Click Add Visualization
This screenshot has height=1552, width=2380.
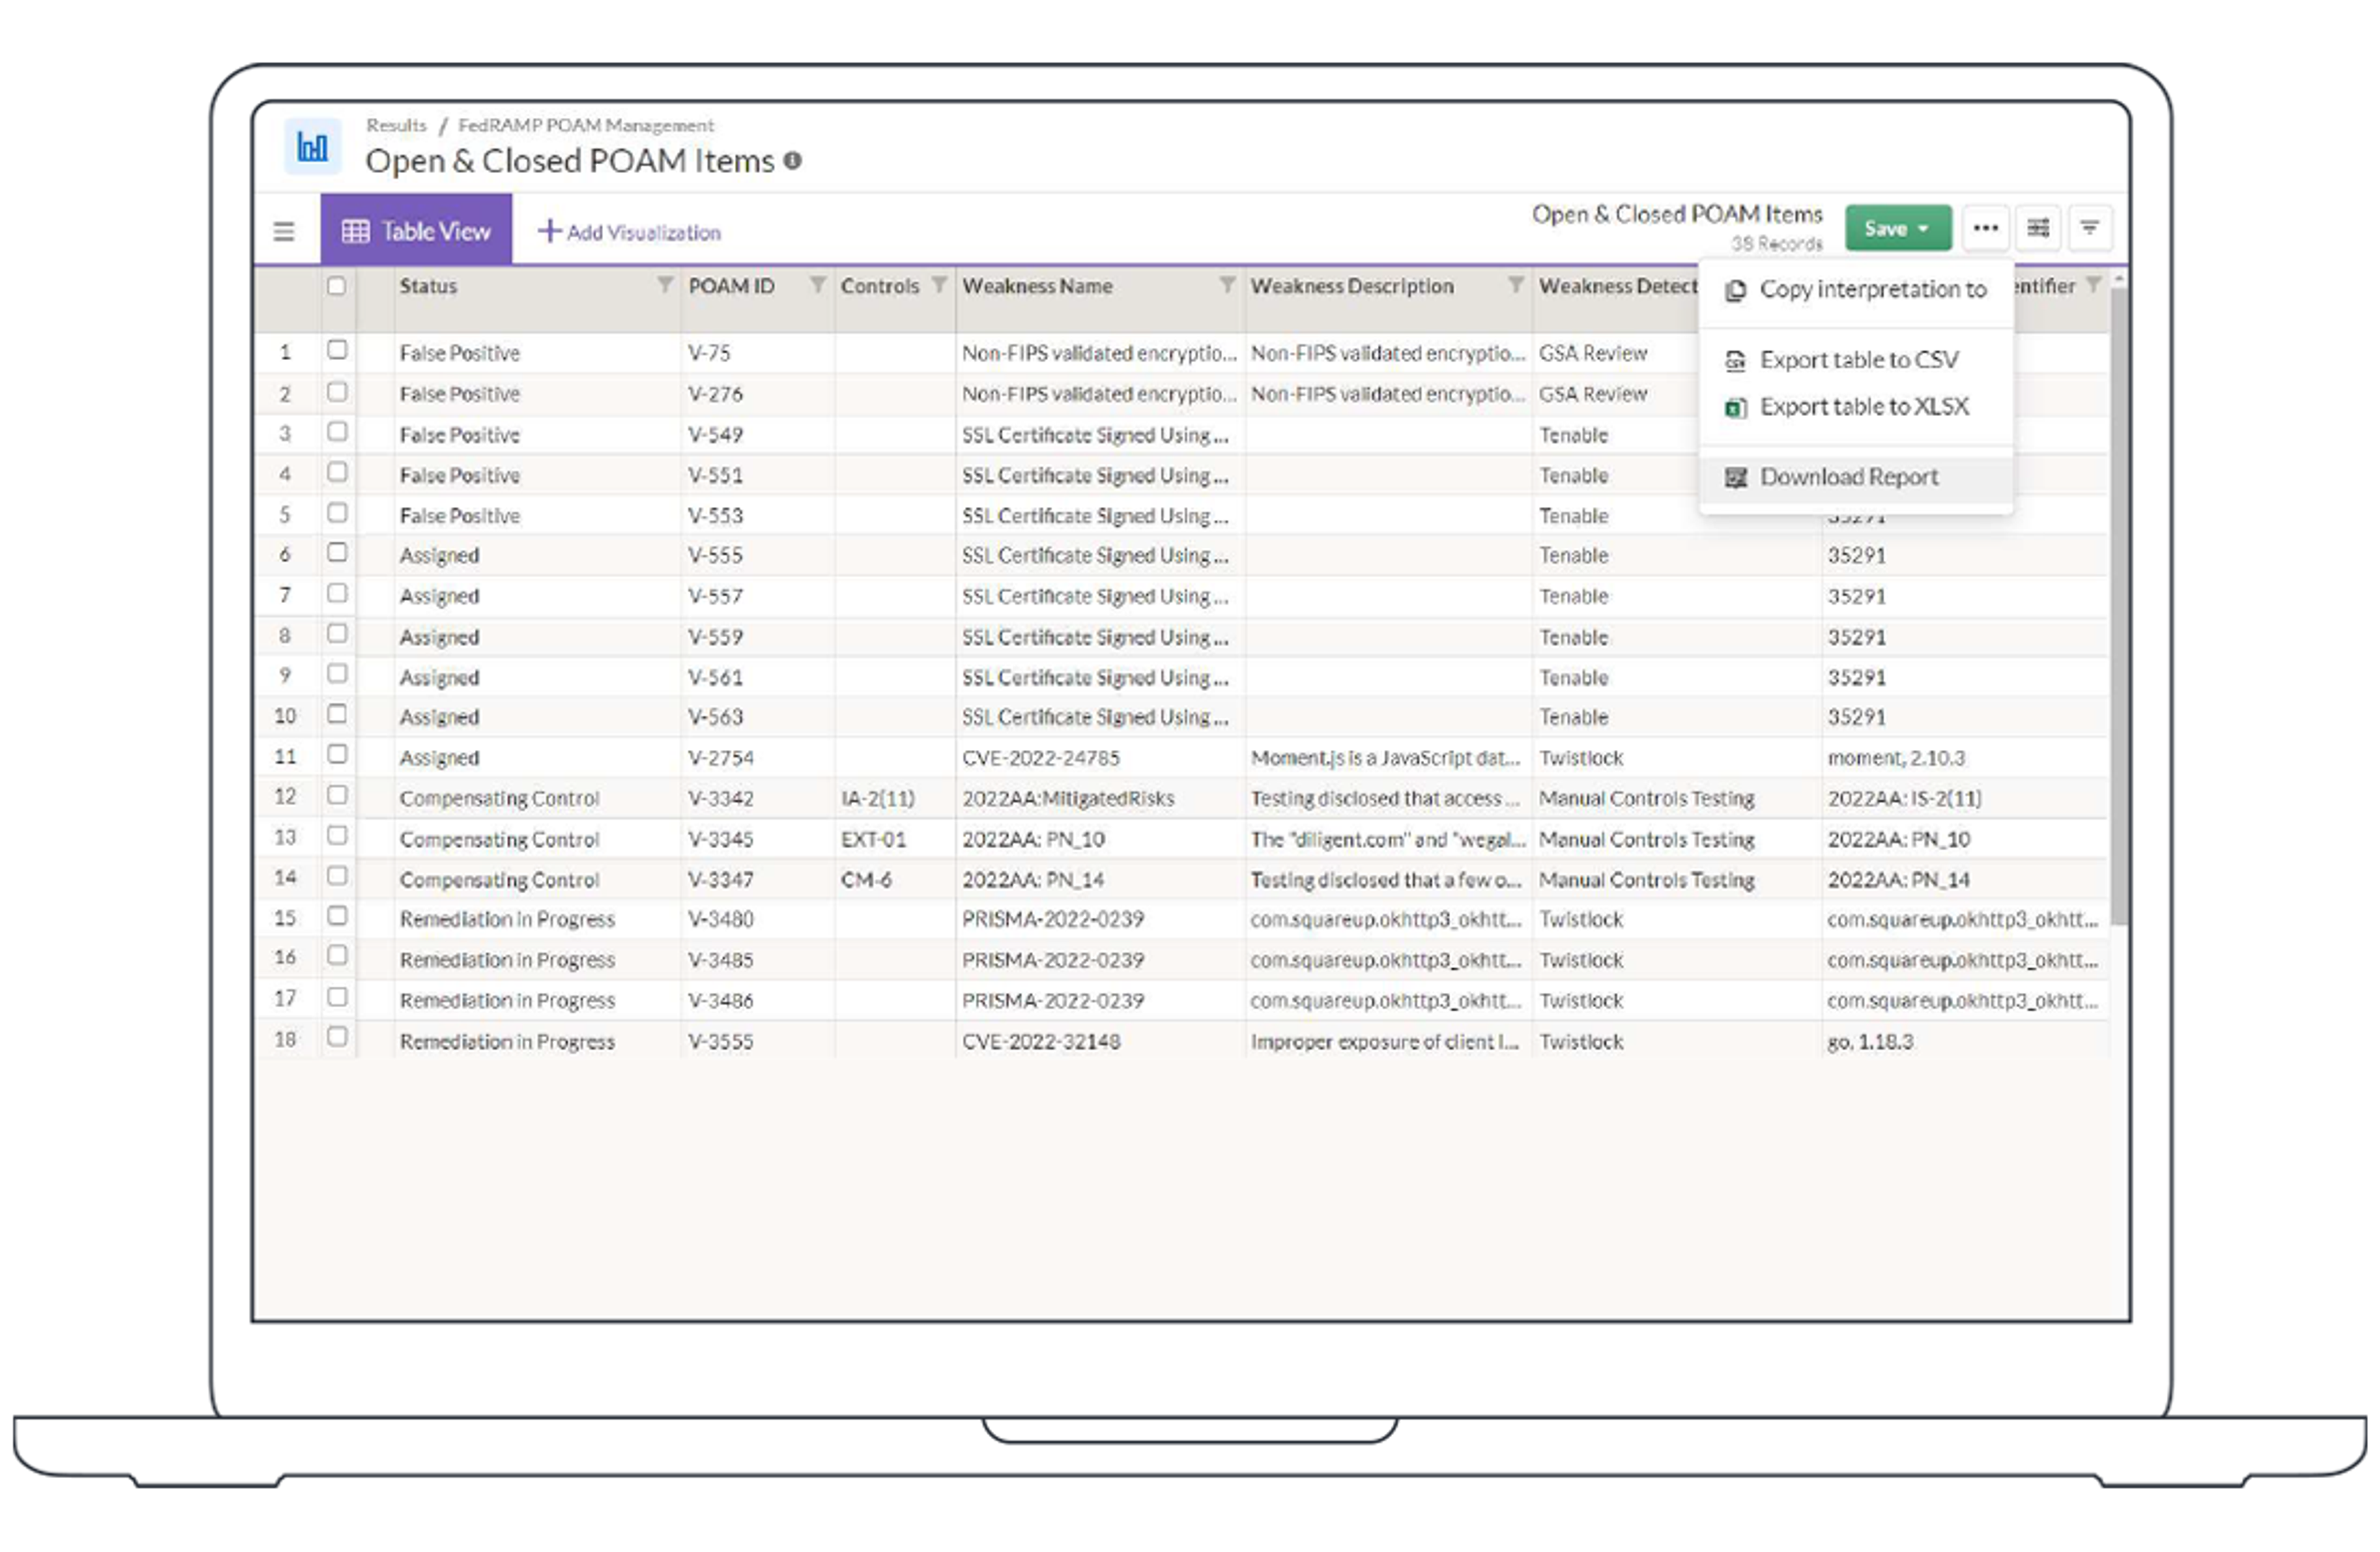tap(630, 232)
